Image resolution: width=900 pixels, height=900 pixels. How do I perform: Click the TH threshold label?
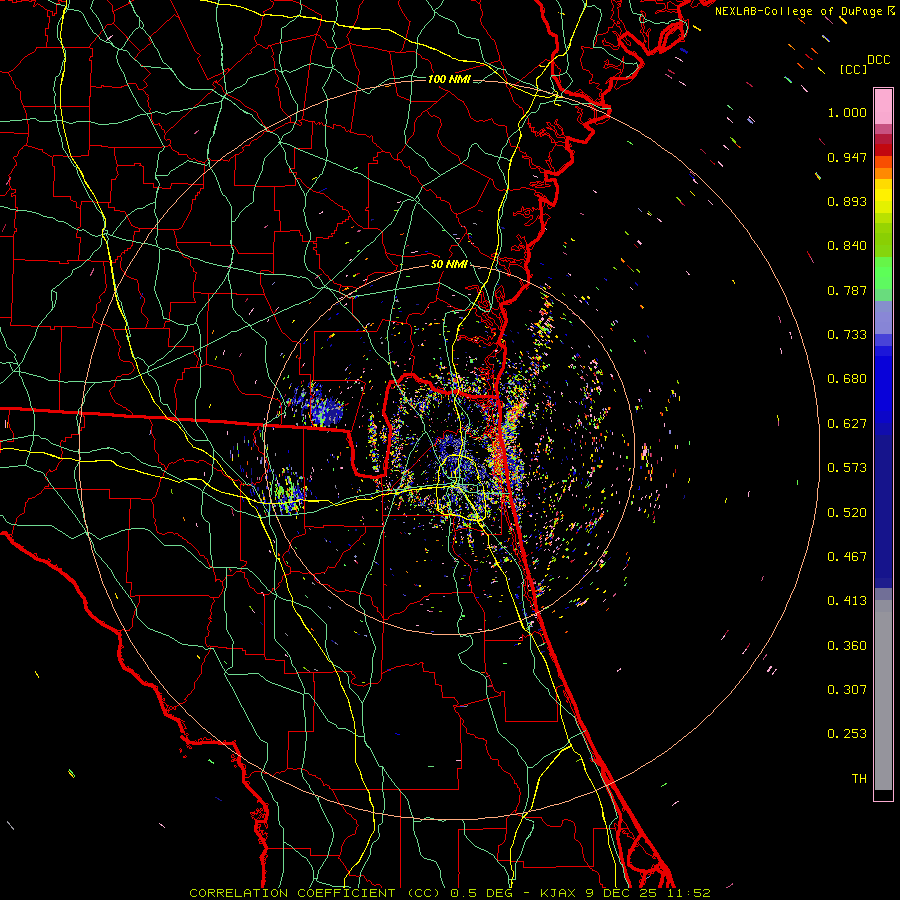coord(859,779)
